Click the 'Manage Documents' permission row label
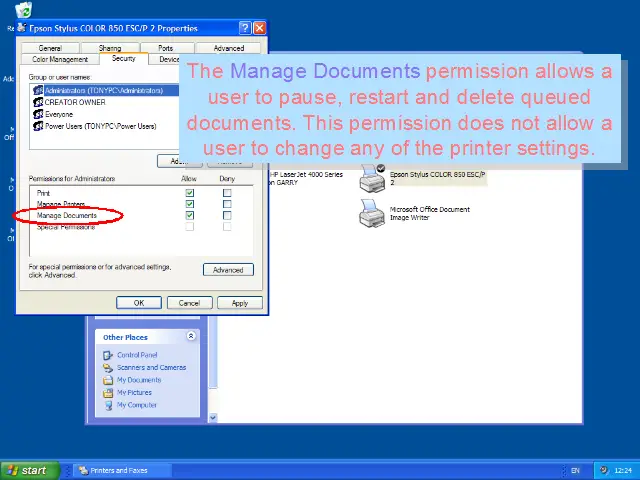The image size is (640, 480). [67, 215]
